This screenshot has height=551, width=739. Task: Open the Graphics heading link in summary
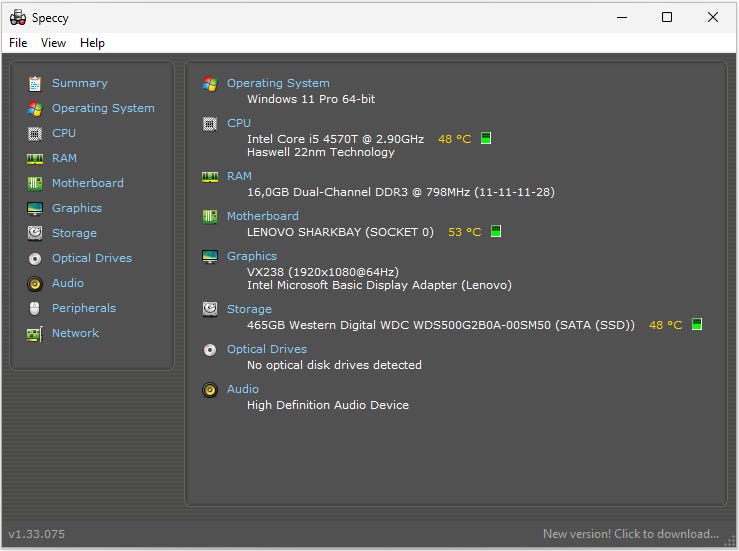(252, 256)
